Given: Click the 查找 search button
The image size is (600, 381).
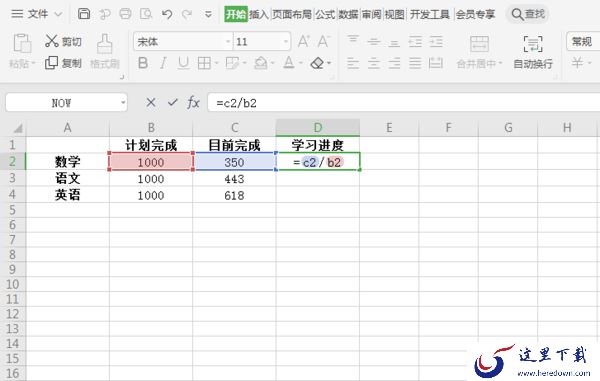Looking at the screenshot, I should click(x=528, y=15).
